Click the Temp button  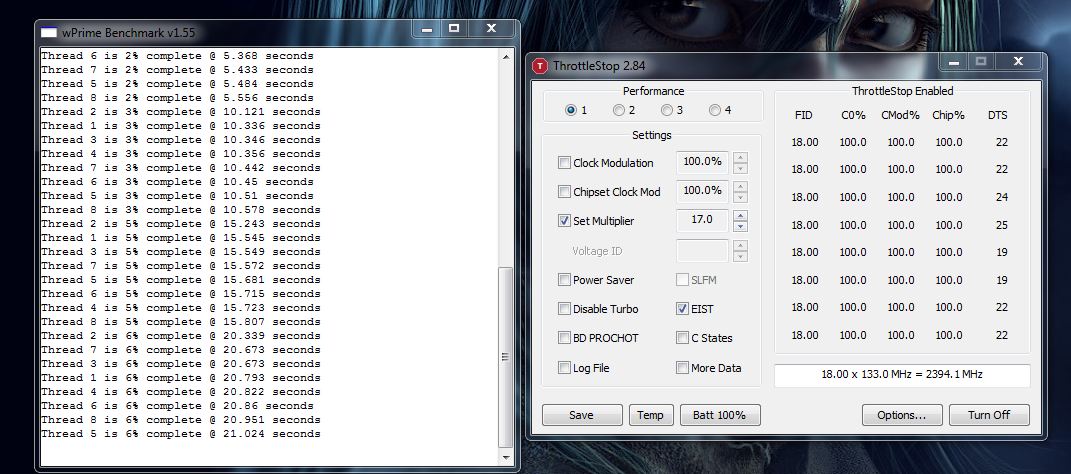pos(650,415)
